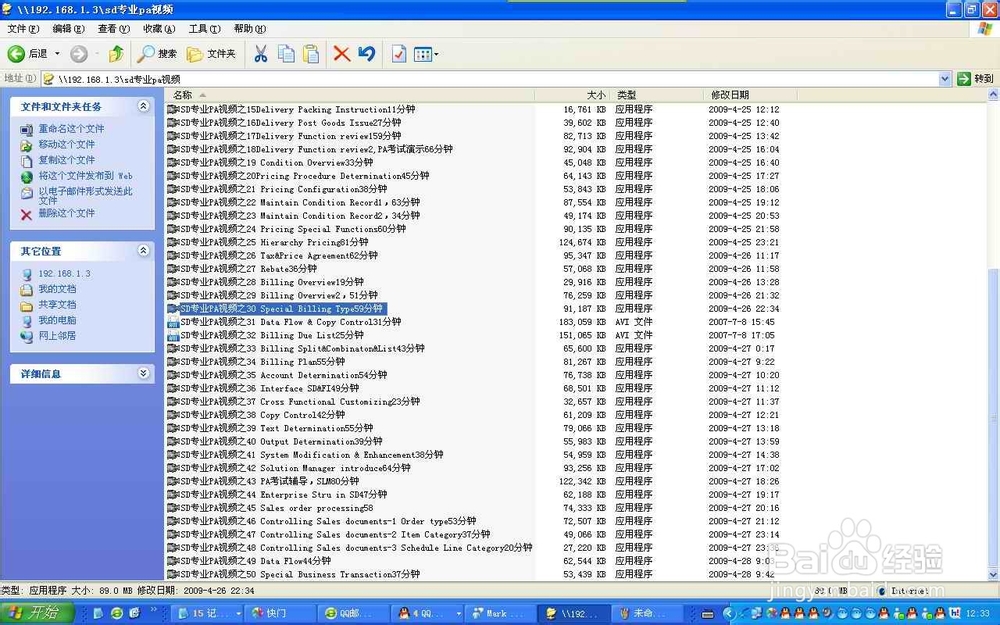
Task: Click the red Delete X toolbar icon
Action: pos(342,54)
